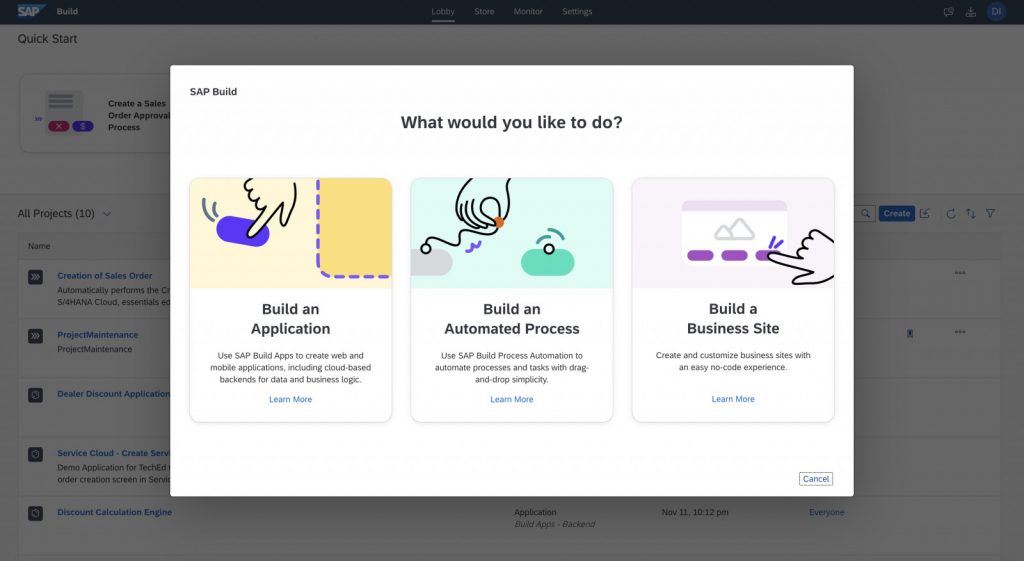Open the filter funnel icon
Viewport: 1024px width, 561px height.
(x=990, y=214)
